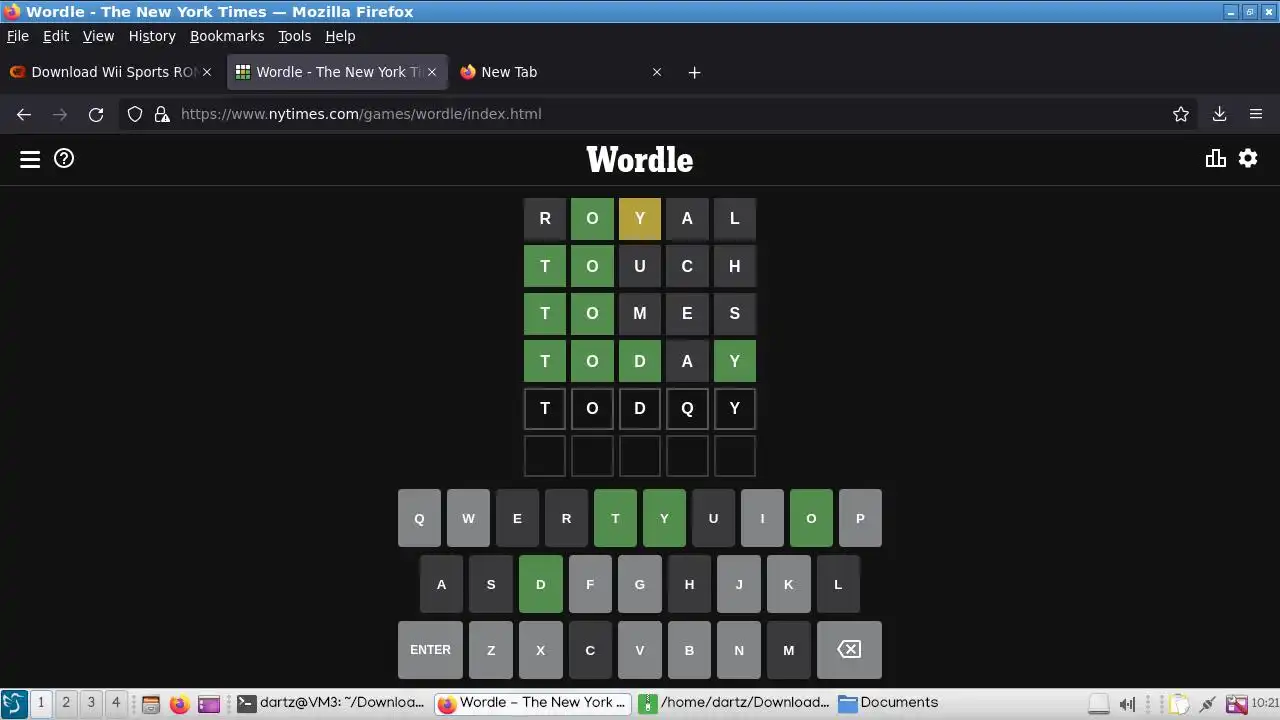Open the How to Play help icon
This screenshot has width=1280, height=720.
pyautogui.click(x=64, y=158)
